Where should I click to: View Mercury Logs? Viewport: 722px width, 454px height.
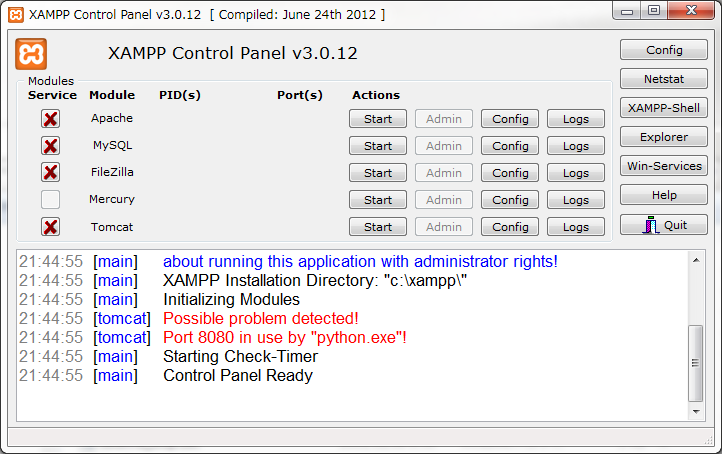[576, 200]
